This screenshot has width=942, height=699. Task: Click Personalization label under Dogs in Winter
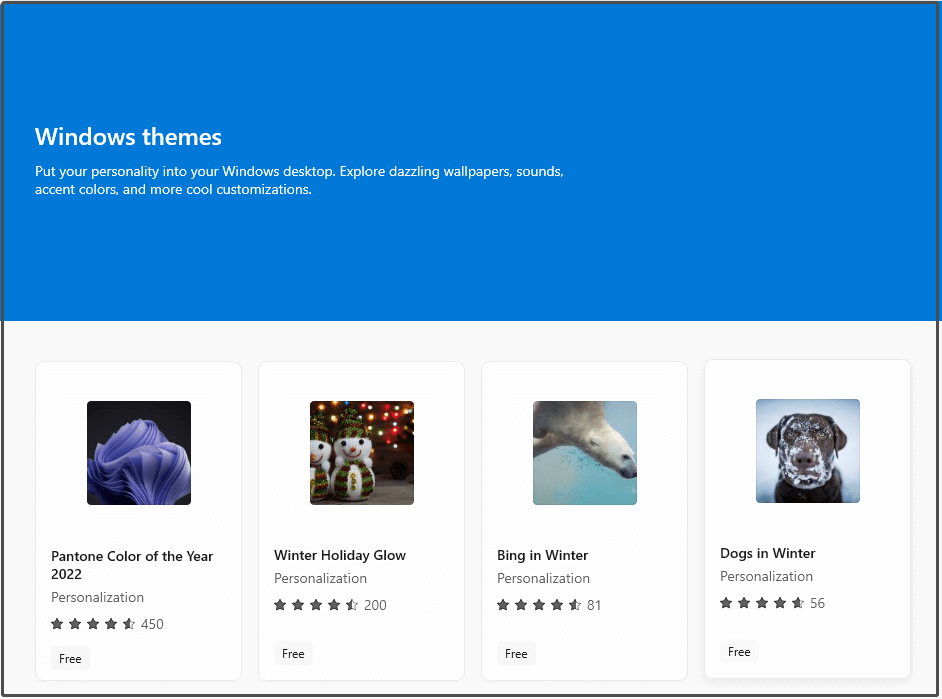766,577
